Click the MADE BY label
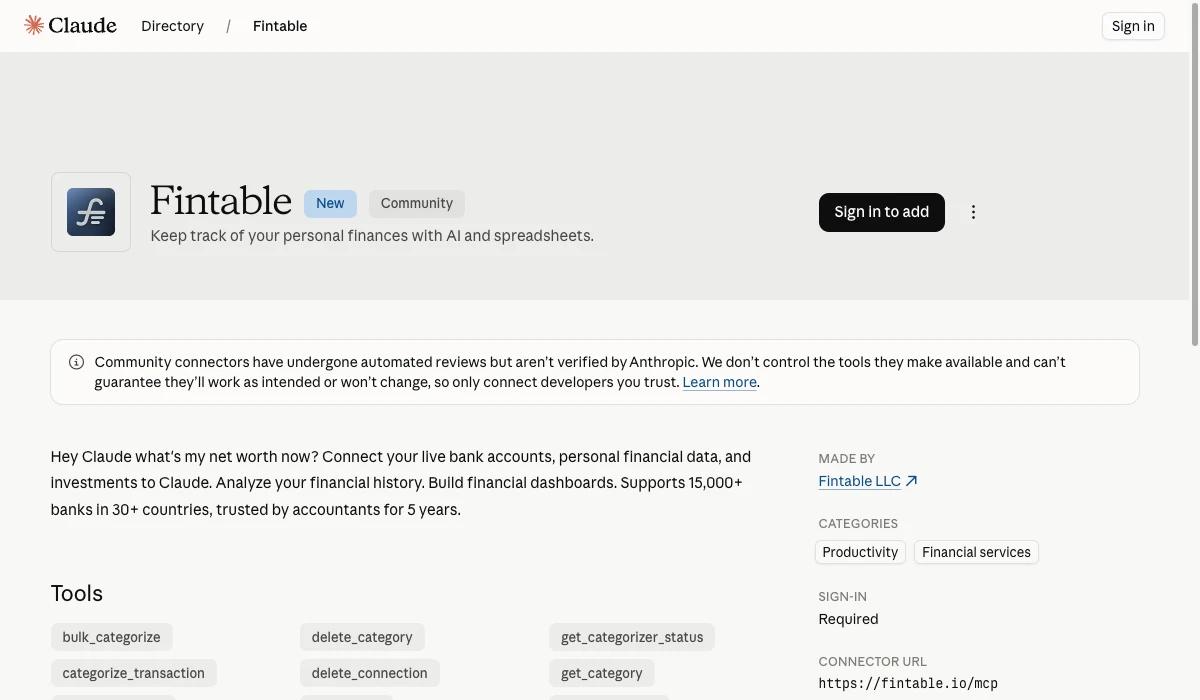Viewport: 1200px width, 700px height. (x=847, y=458)
